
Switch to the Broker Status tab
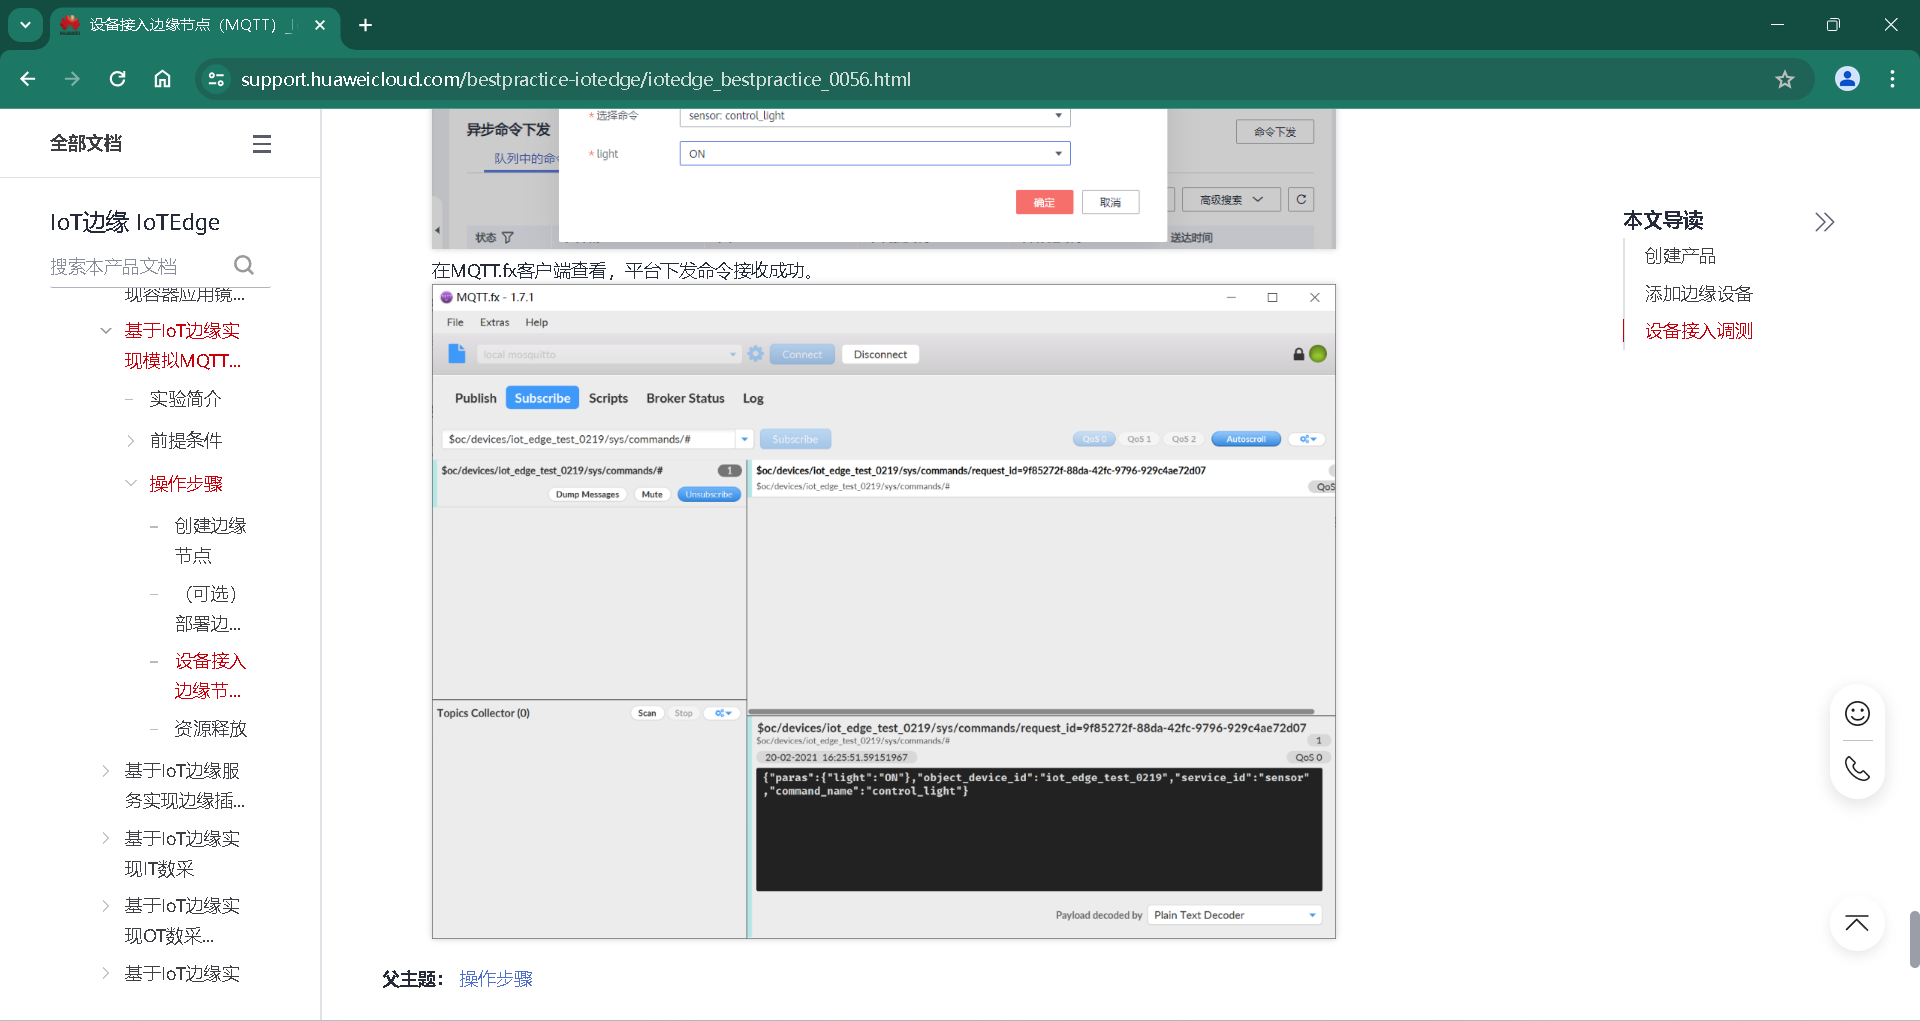coord(685,398)
